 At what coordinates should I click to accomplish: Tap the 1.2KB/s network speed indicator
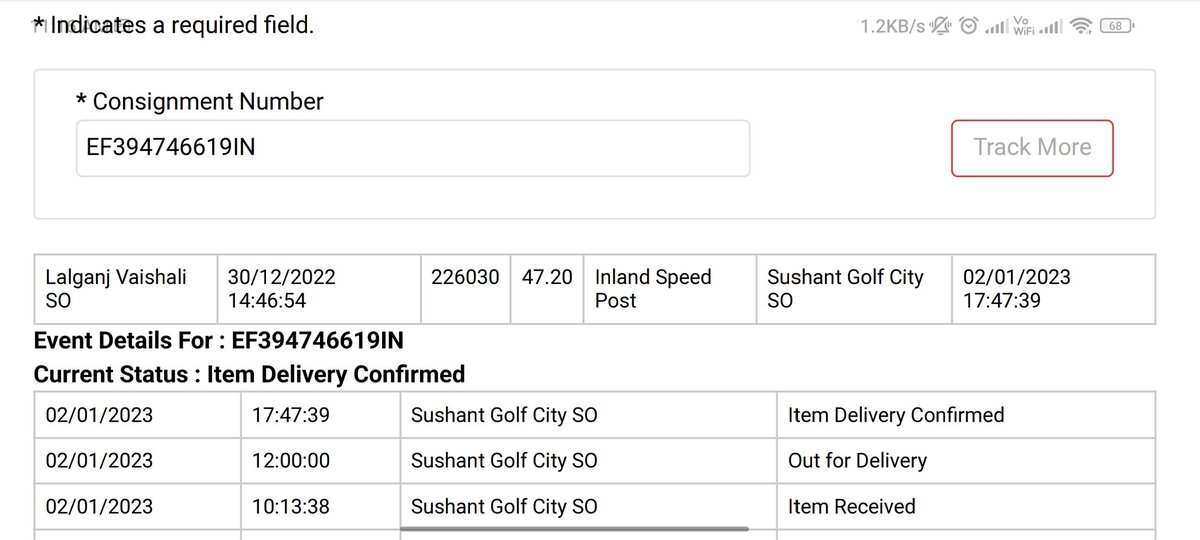[x=892, y=27]
